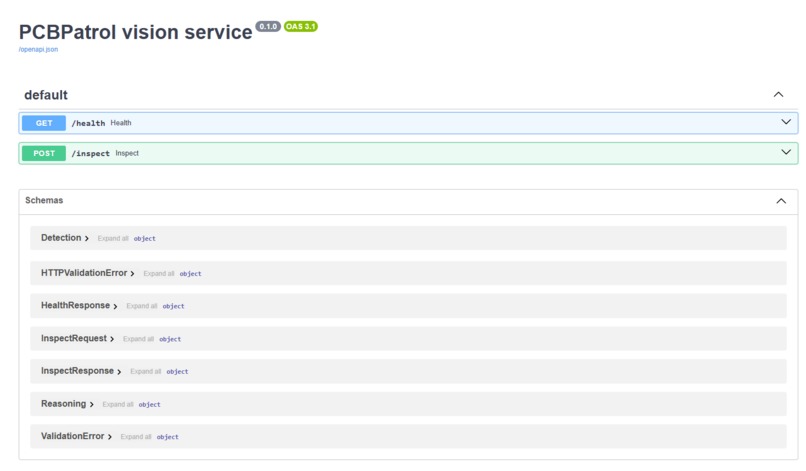Click the /inspect path text
The height and width of the screenshot is (471, 806).
(x=90, y=153)
